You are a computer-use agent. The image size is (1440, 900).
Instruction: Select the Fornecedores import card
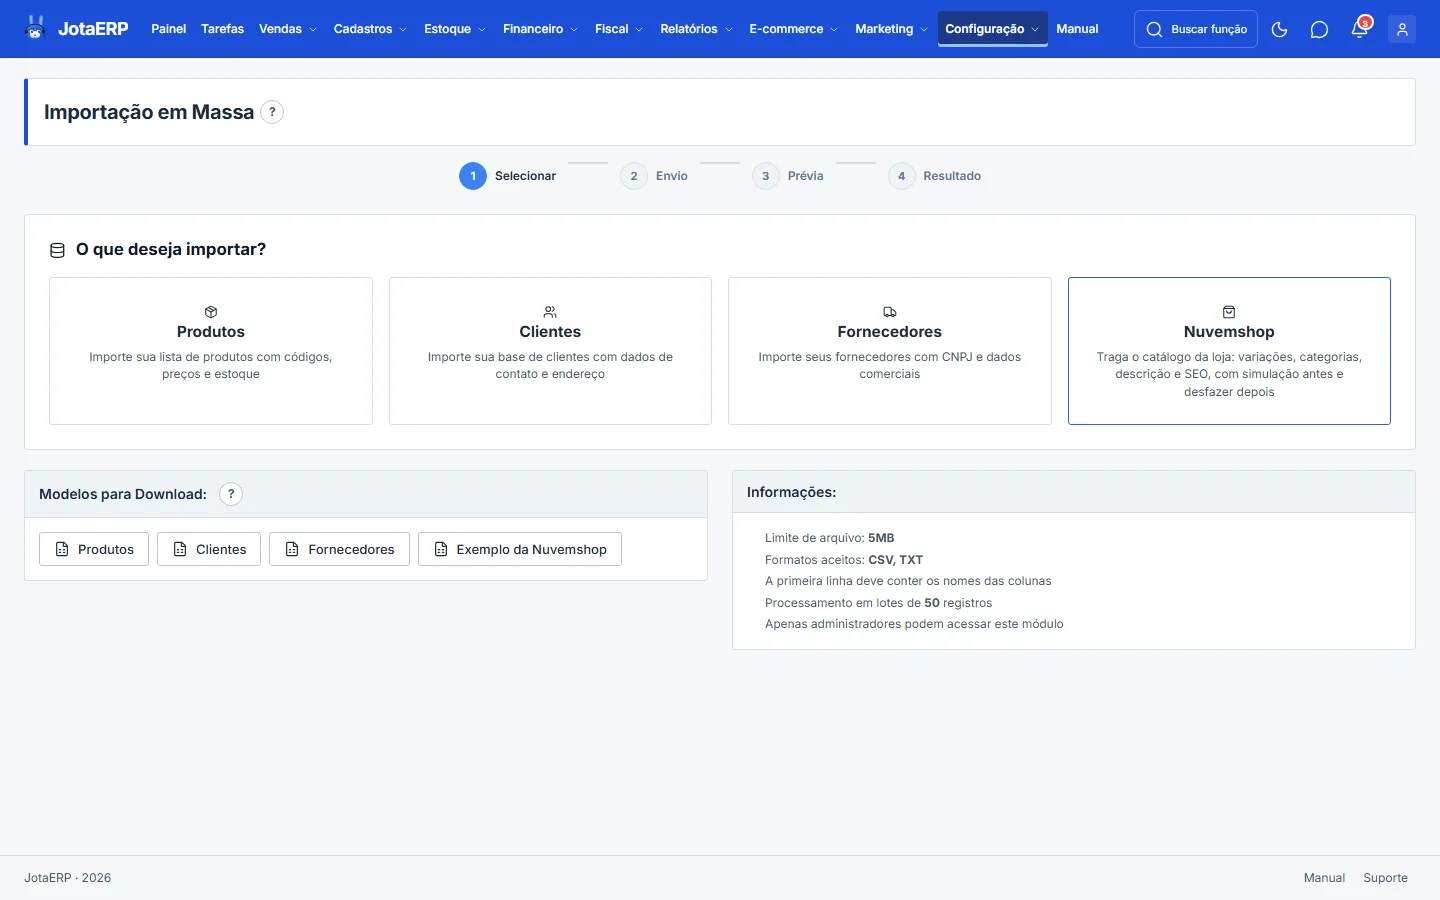tap(890, 351)
